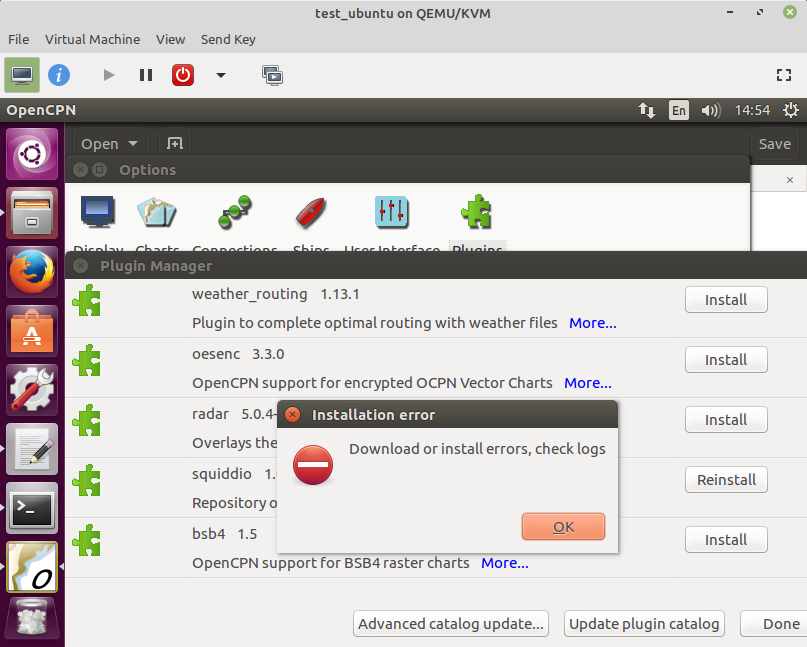Screen dimensions: 807x647
Task: Open the Display options icon
Action: 97,212
